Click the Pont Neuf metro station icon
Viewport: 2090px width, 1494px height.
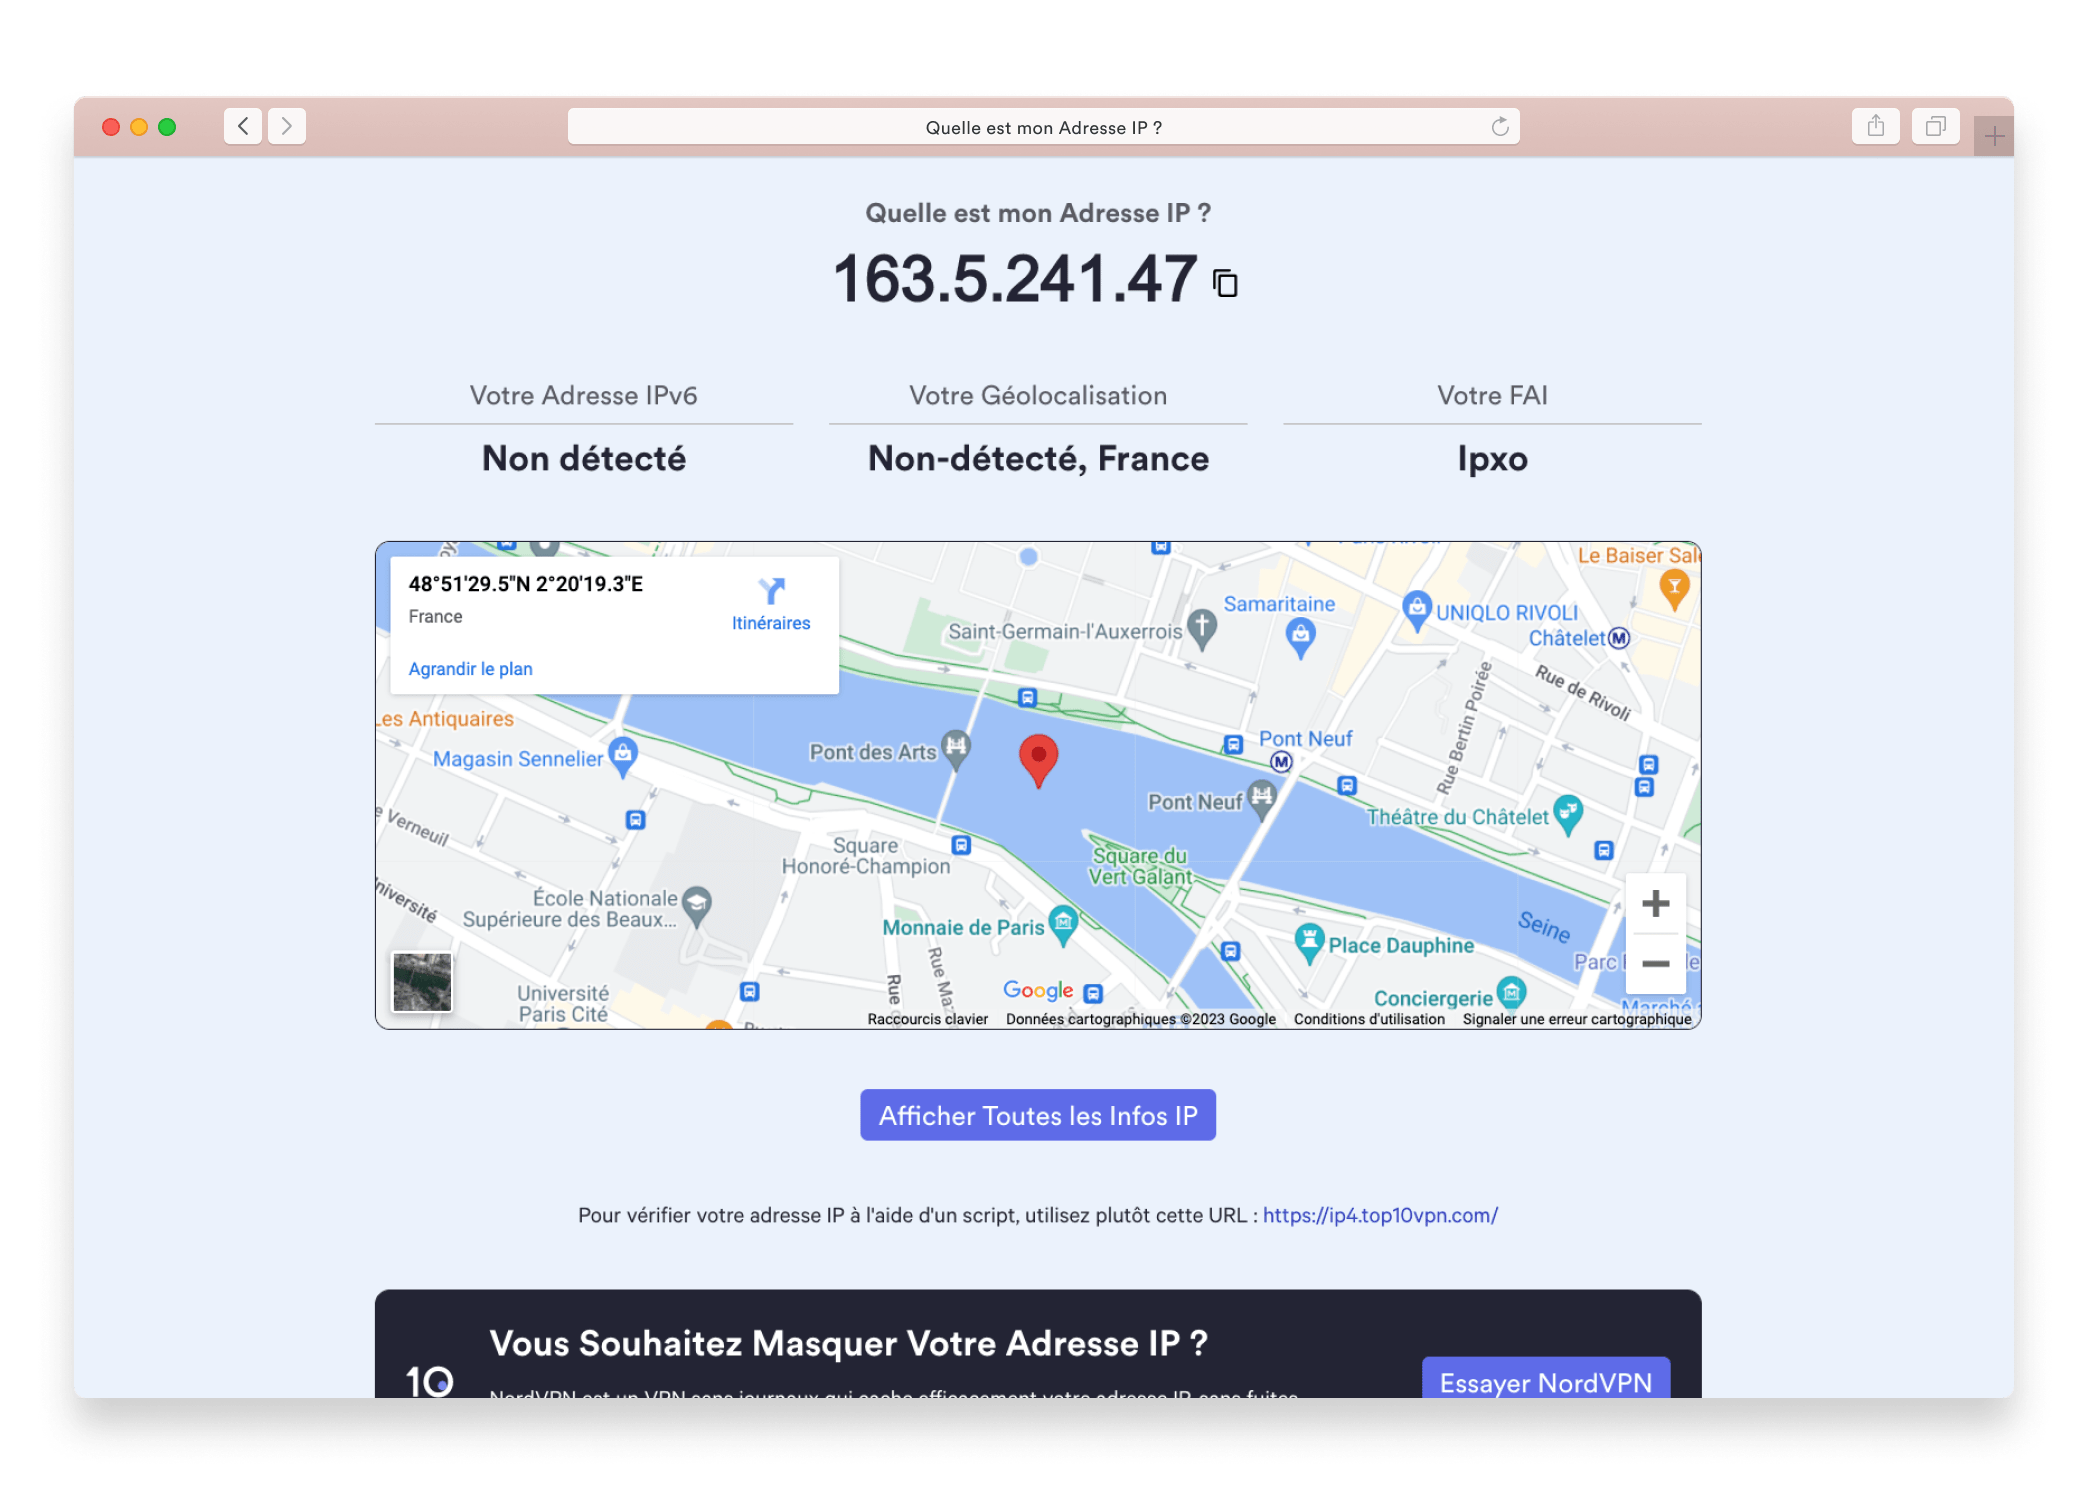[1281, 762]
